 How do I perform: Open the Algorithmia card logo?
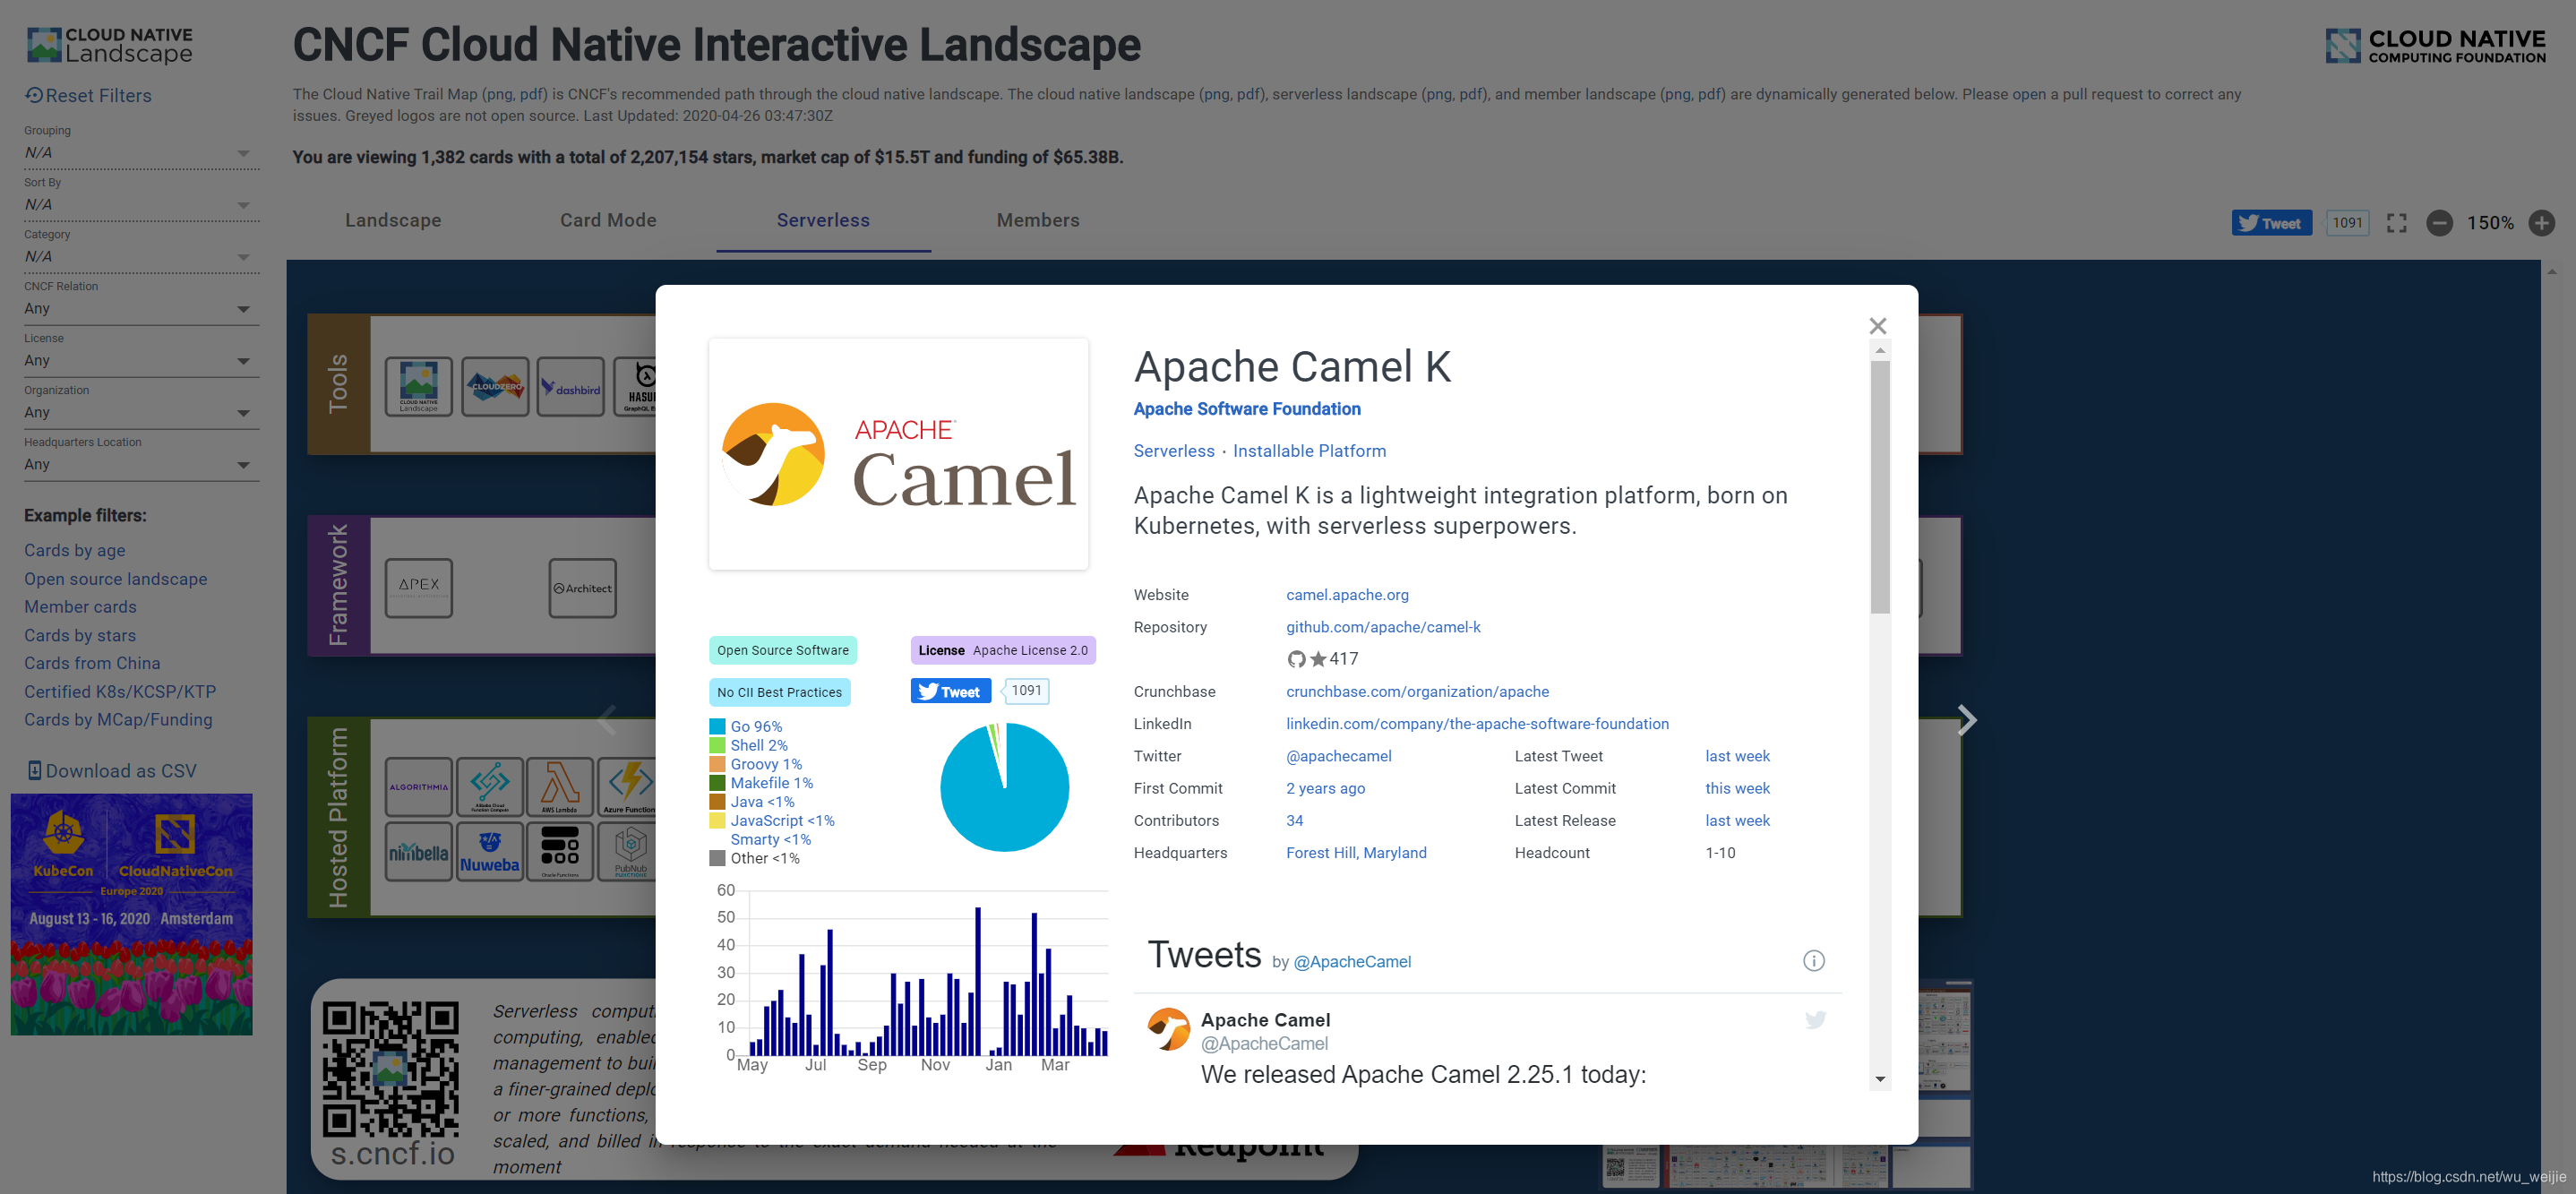(418, 787)
